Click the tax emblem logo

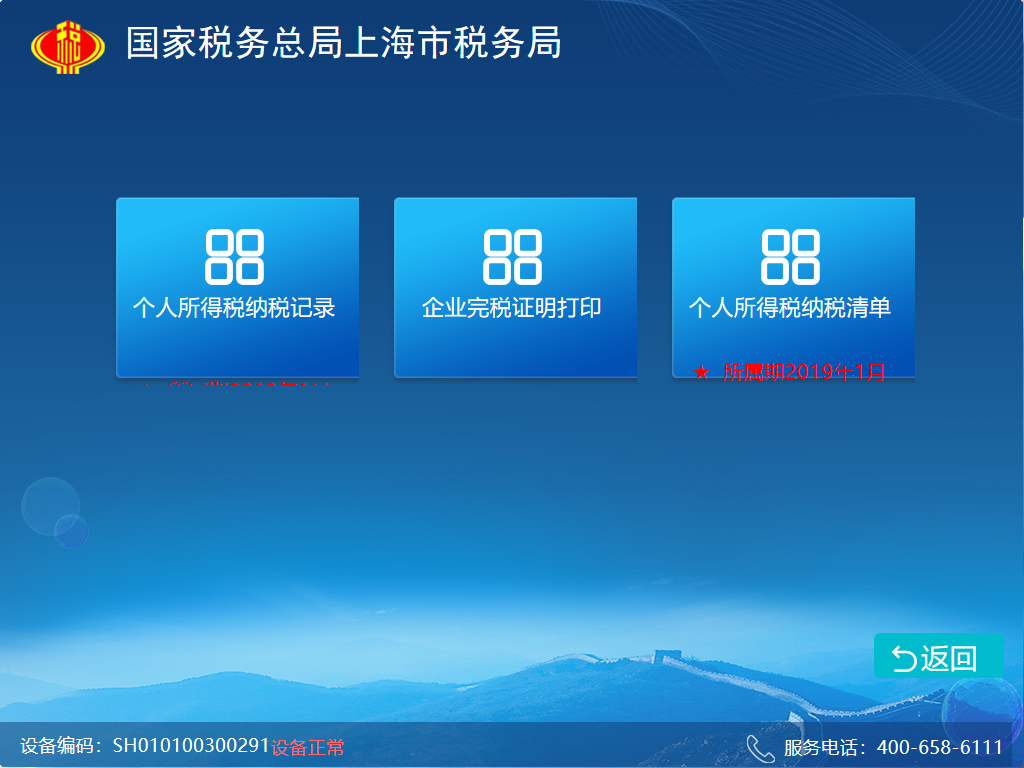click(x=67, y=46)
